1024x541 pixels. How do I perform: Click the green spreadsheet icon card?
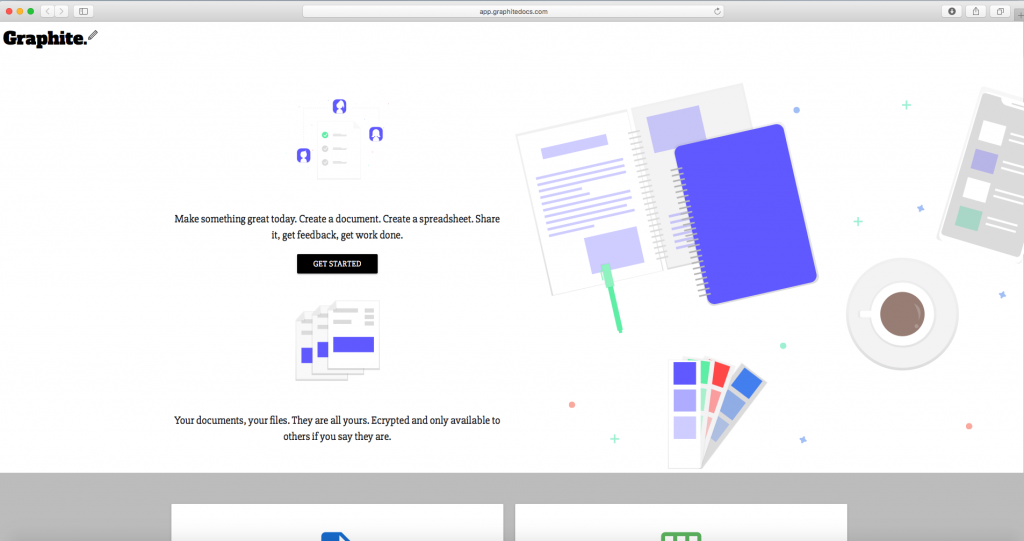pos(681,522)
